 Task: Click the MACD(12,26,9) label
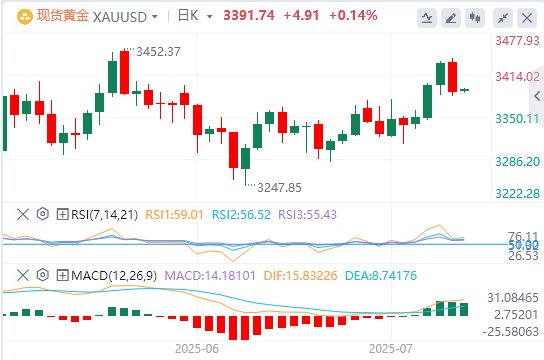114,276
